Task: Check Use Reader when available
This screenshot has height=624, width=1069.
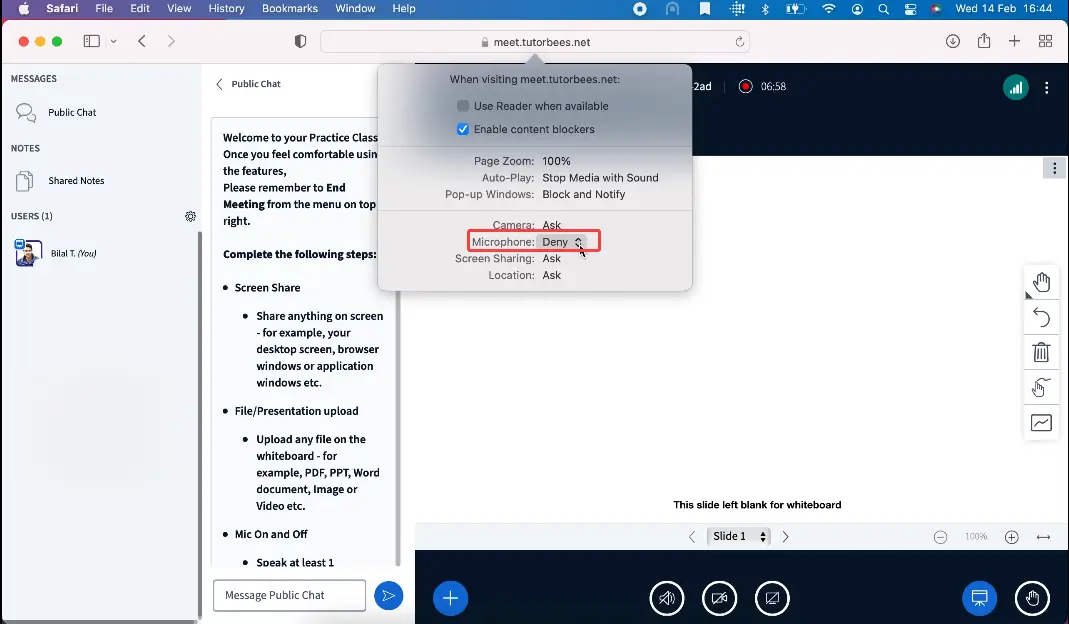Action: 463,106
